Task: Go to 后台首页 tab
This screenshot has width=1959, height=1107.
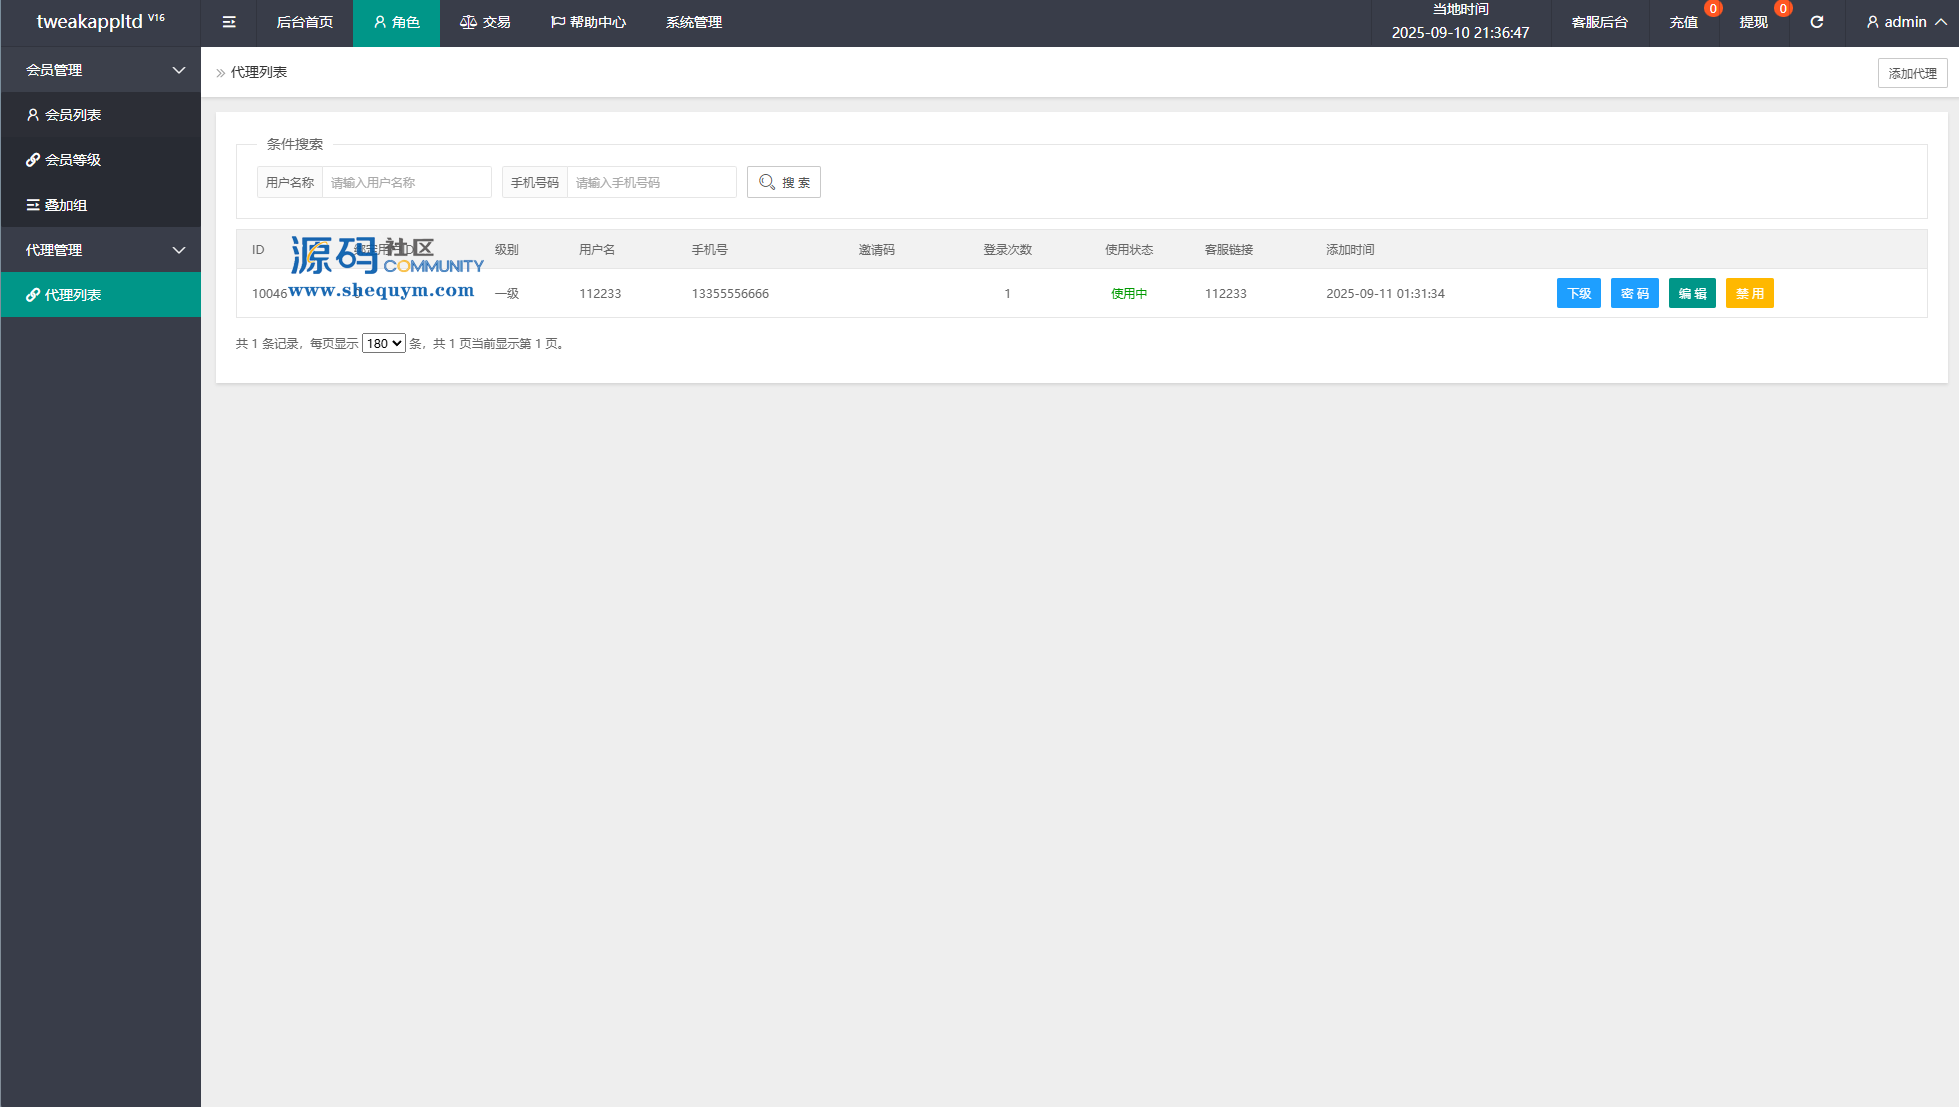Action: pos(304,22)
